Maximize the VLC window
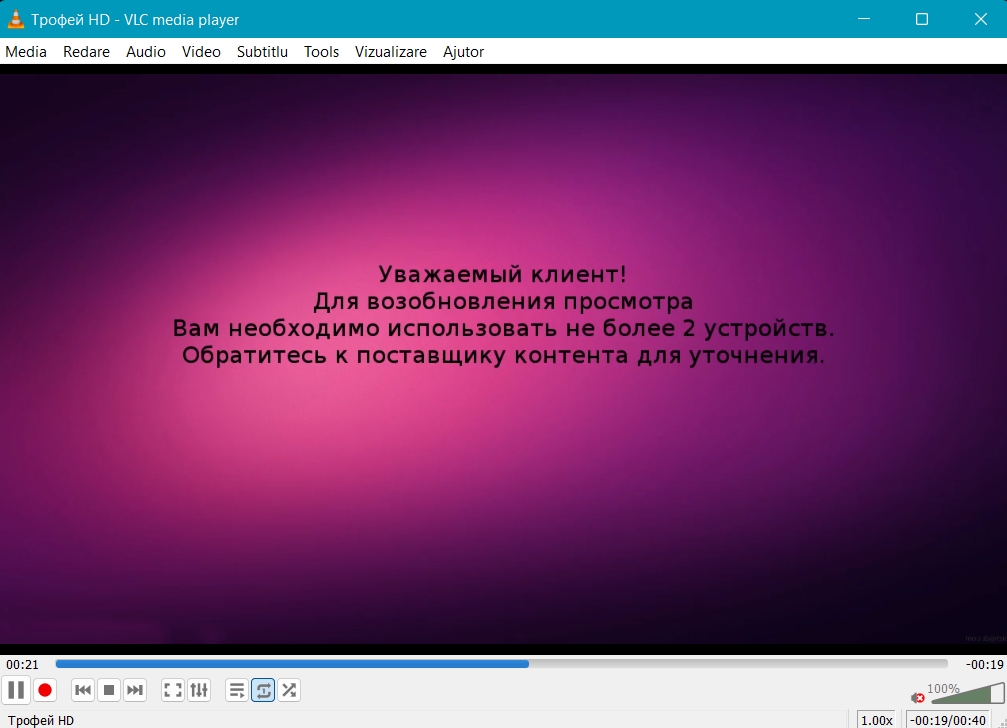This screenshot has width=1007, height=728. click(x=922, y=19)
